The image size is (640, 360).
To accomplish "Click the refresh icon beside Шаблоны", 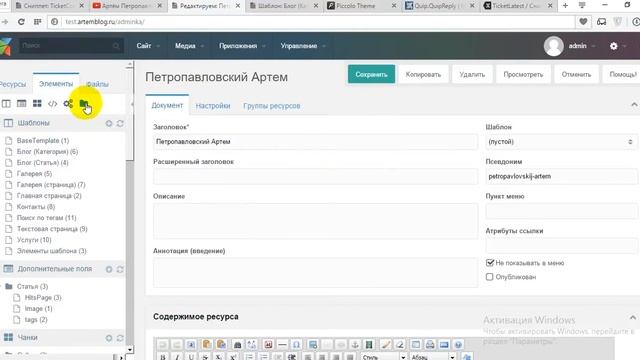I will pos(120,123).
